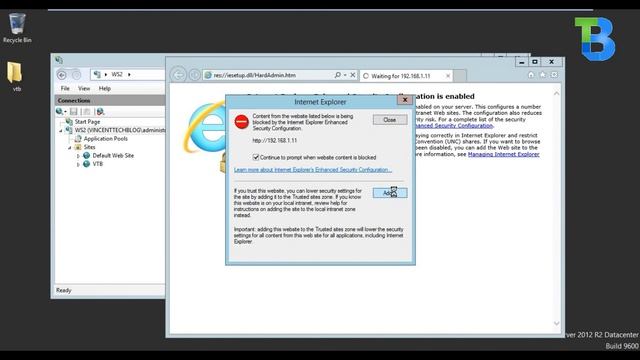Click the save icon in Connections toolbar
This screenshot has height=360, width=640.
(73, 111)
